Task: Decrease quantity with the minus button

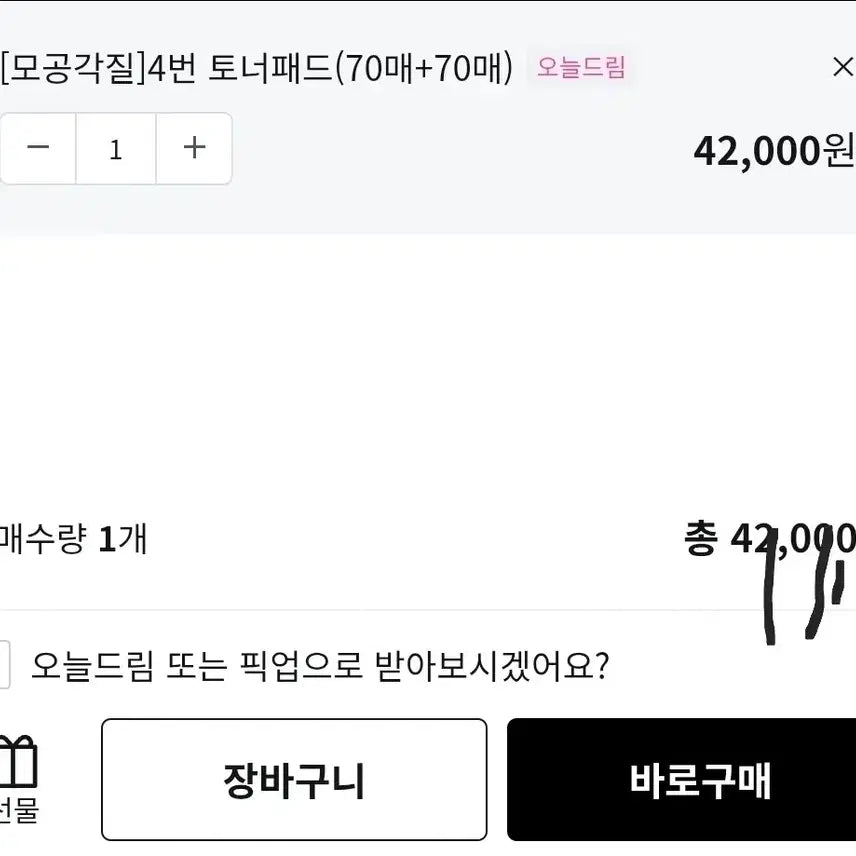Action: coord(38,148)
